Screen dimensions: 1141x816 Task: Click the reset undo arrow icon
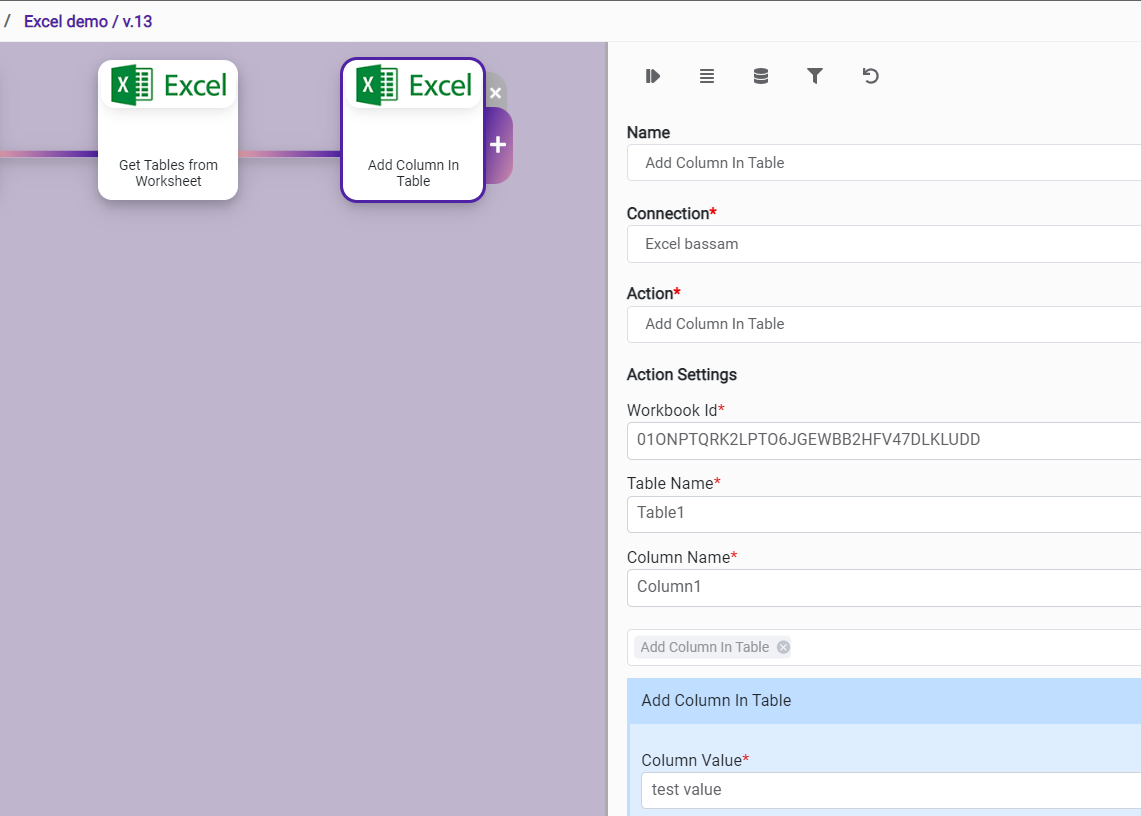point(870,76)
